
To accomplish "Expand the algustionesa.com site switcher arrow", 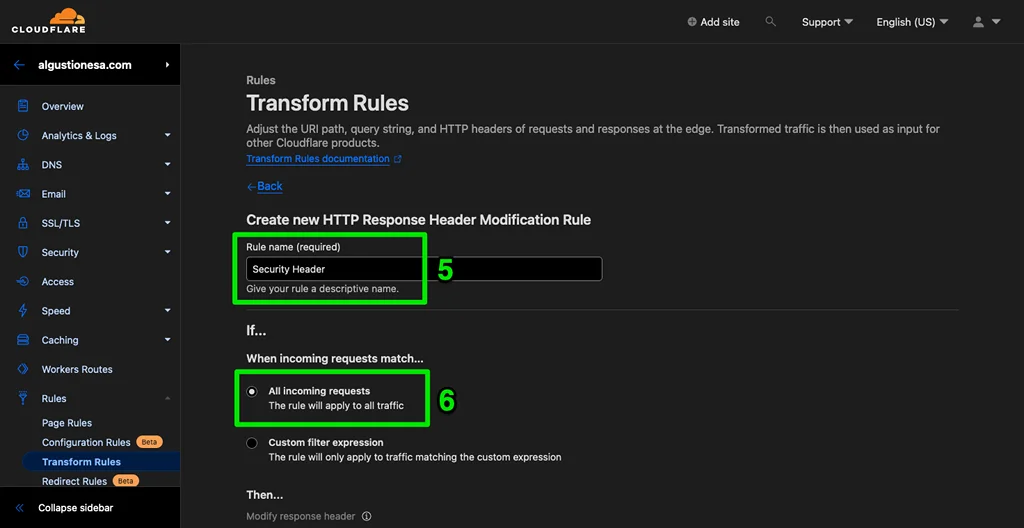I will pyautogui.click(x=167, y=65).
